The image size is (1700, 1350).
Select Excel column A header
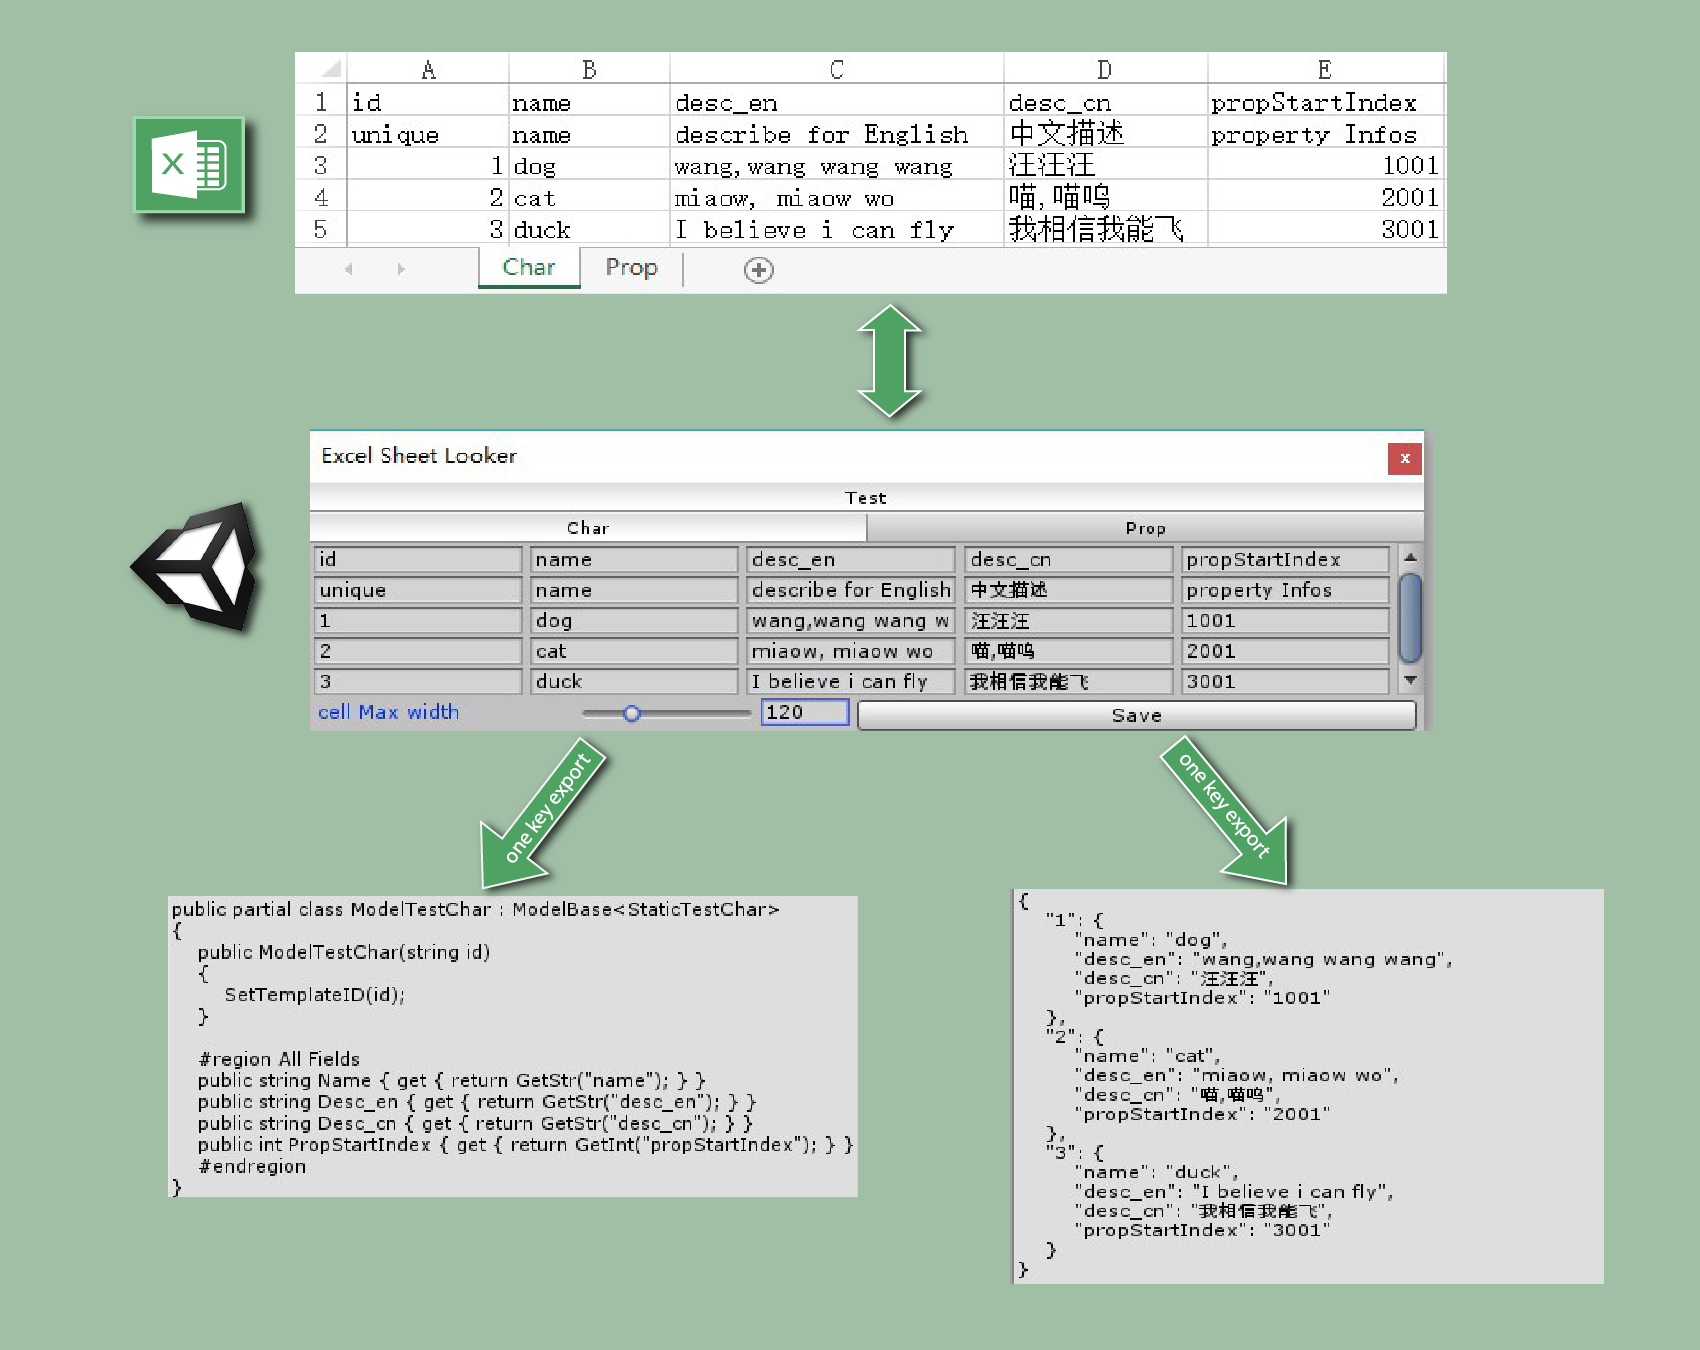click(428, 69)
